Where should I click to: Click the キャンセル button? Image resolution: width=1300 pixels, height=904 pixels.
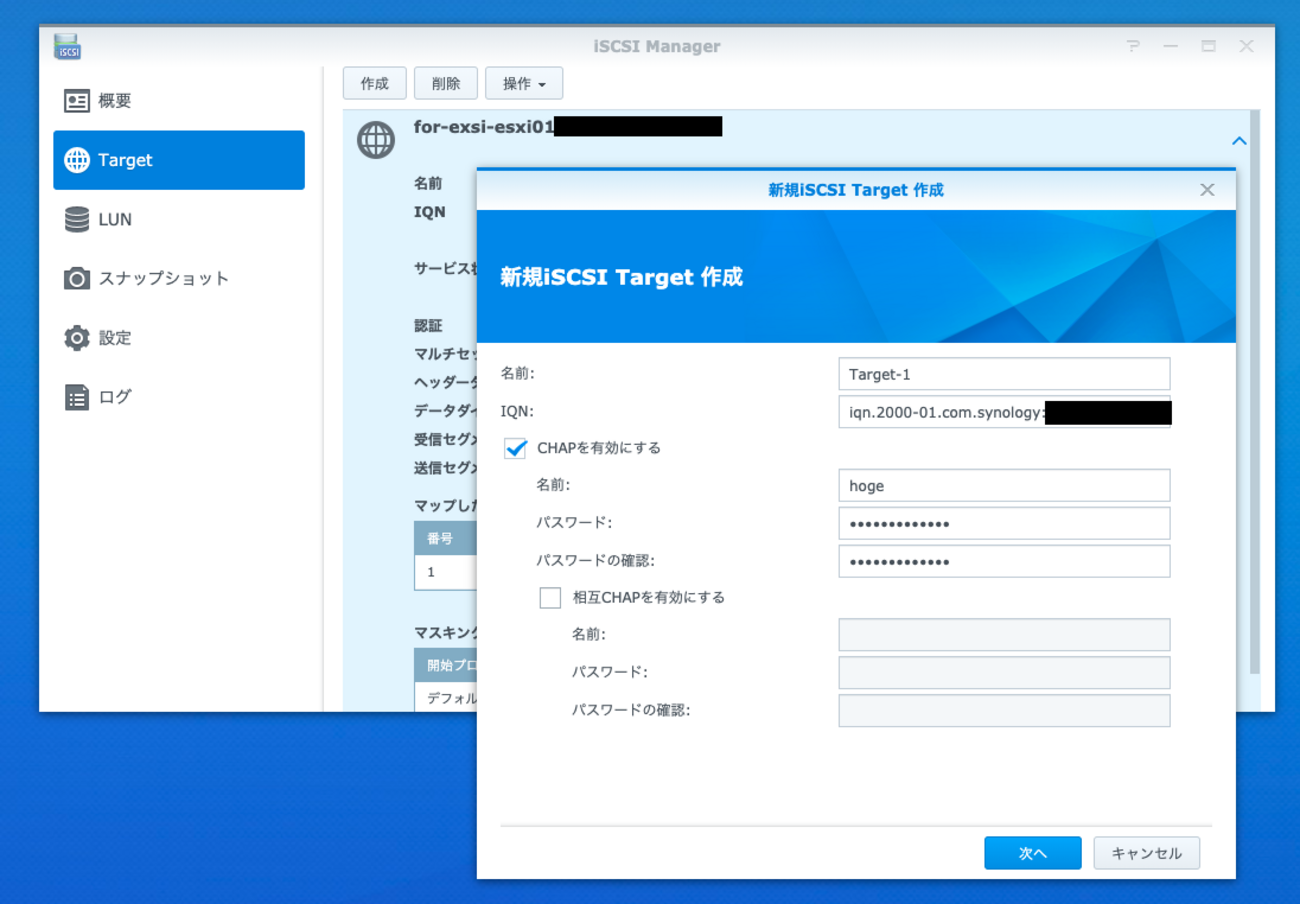coord(1147,853)
